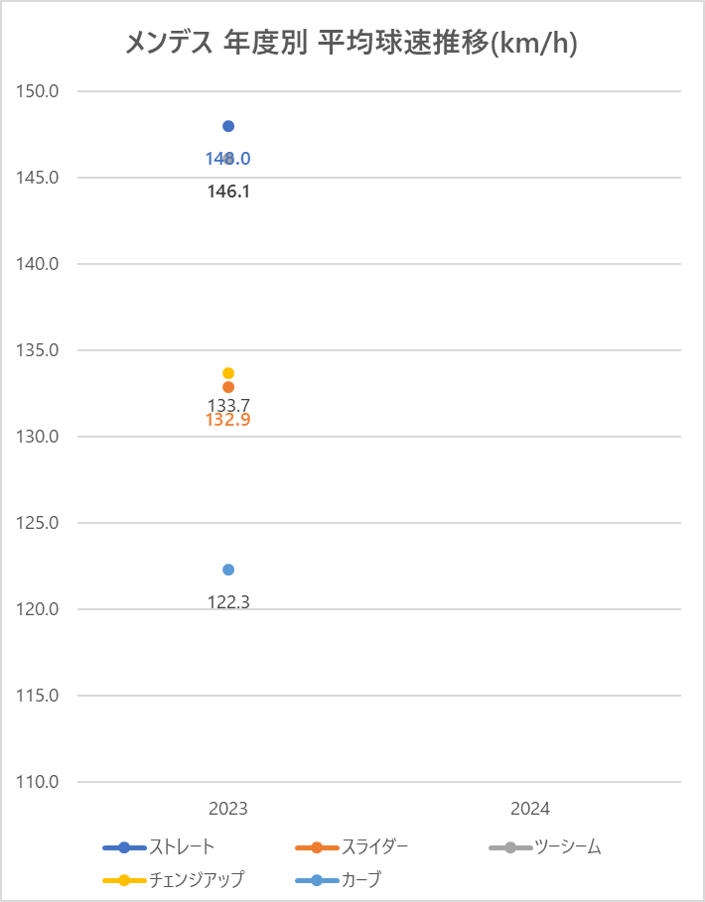Select the 148.0 data label

[x=228, y=158]
